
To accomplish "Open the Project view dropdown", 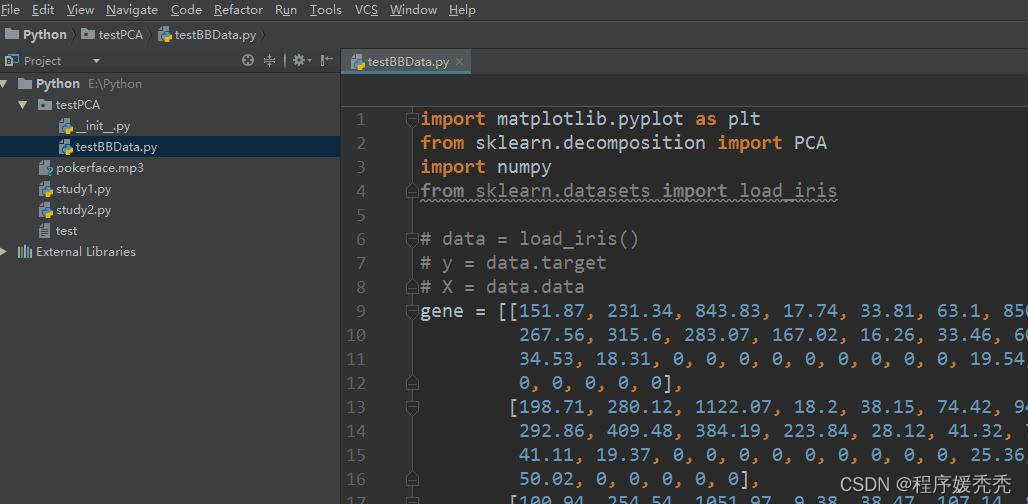I will pyautogui.click(x=96, y=61).
